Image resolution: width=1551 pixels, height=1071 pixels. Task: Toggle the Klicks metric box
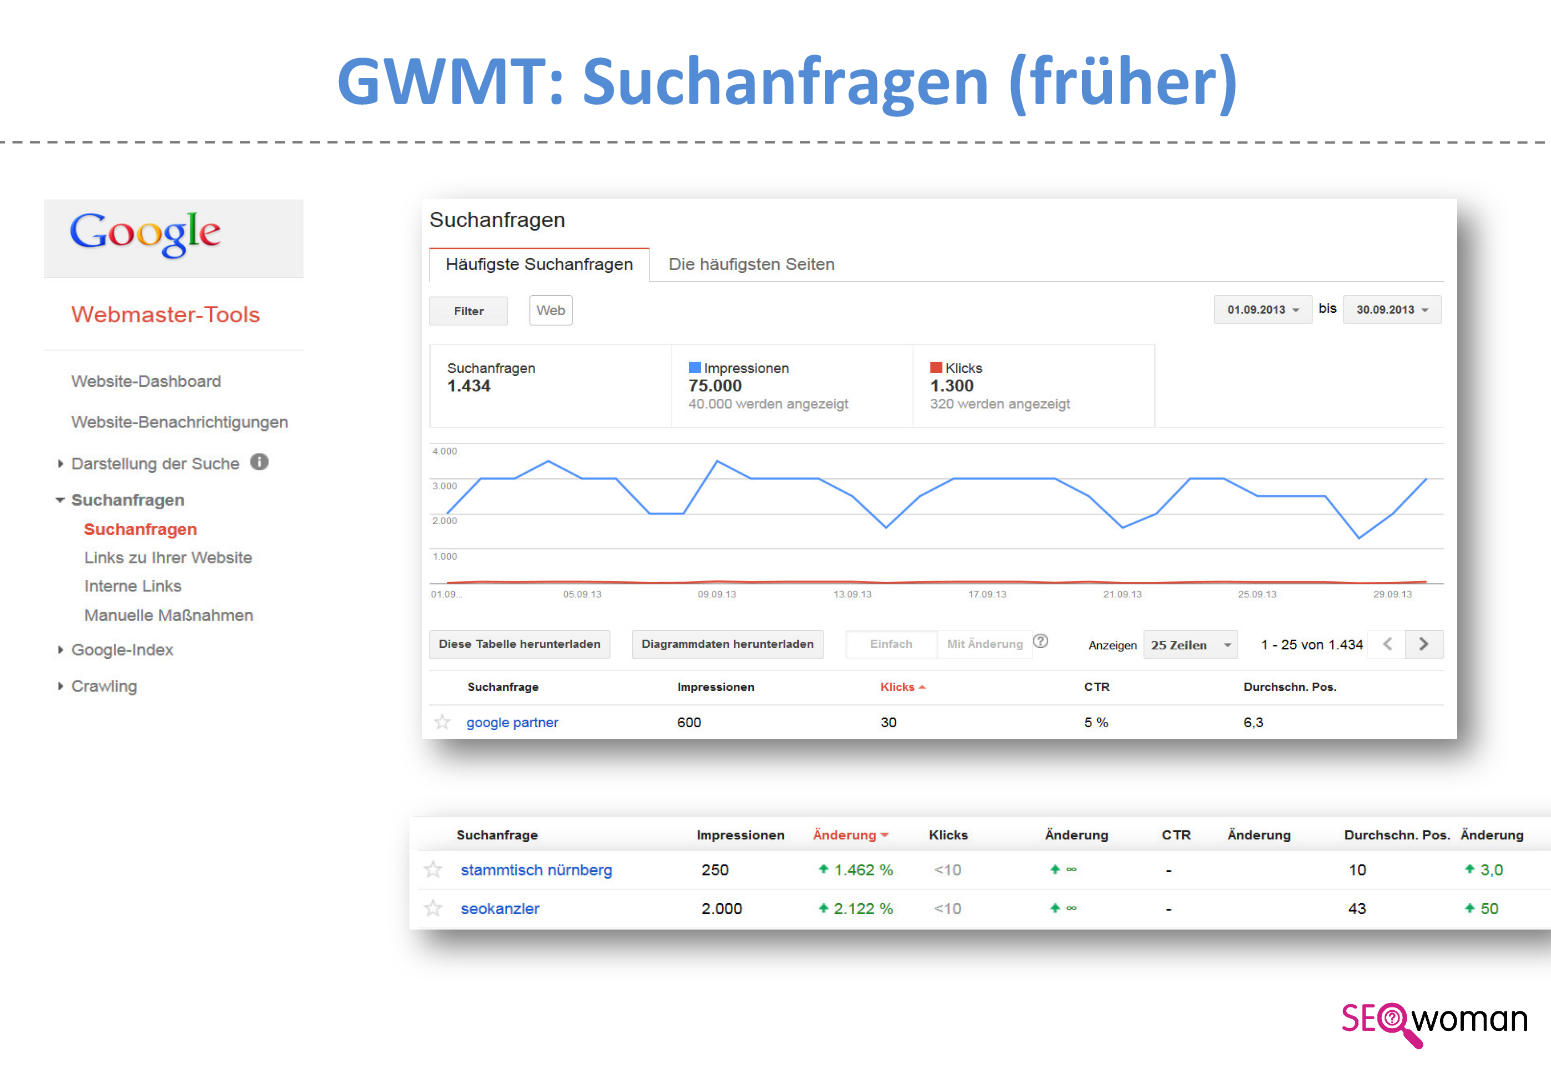[x=1034, y=386]
